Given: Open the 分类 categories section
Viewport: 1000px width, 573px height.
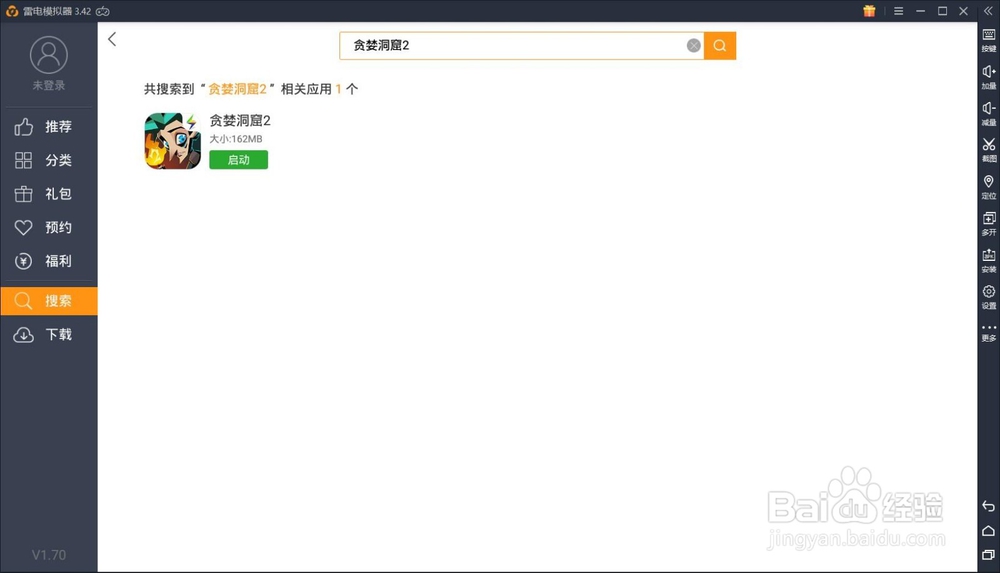Looking at the screenshot, I should pyautogui.click(x=48, y=160).
